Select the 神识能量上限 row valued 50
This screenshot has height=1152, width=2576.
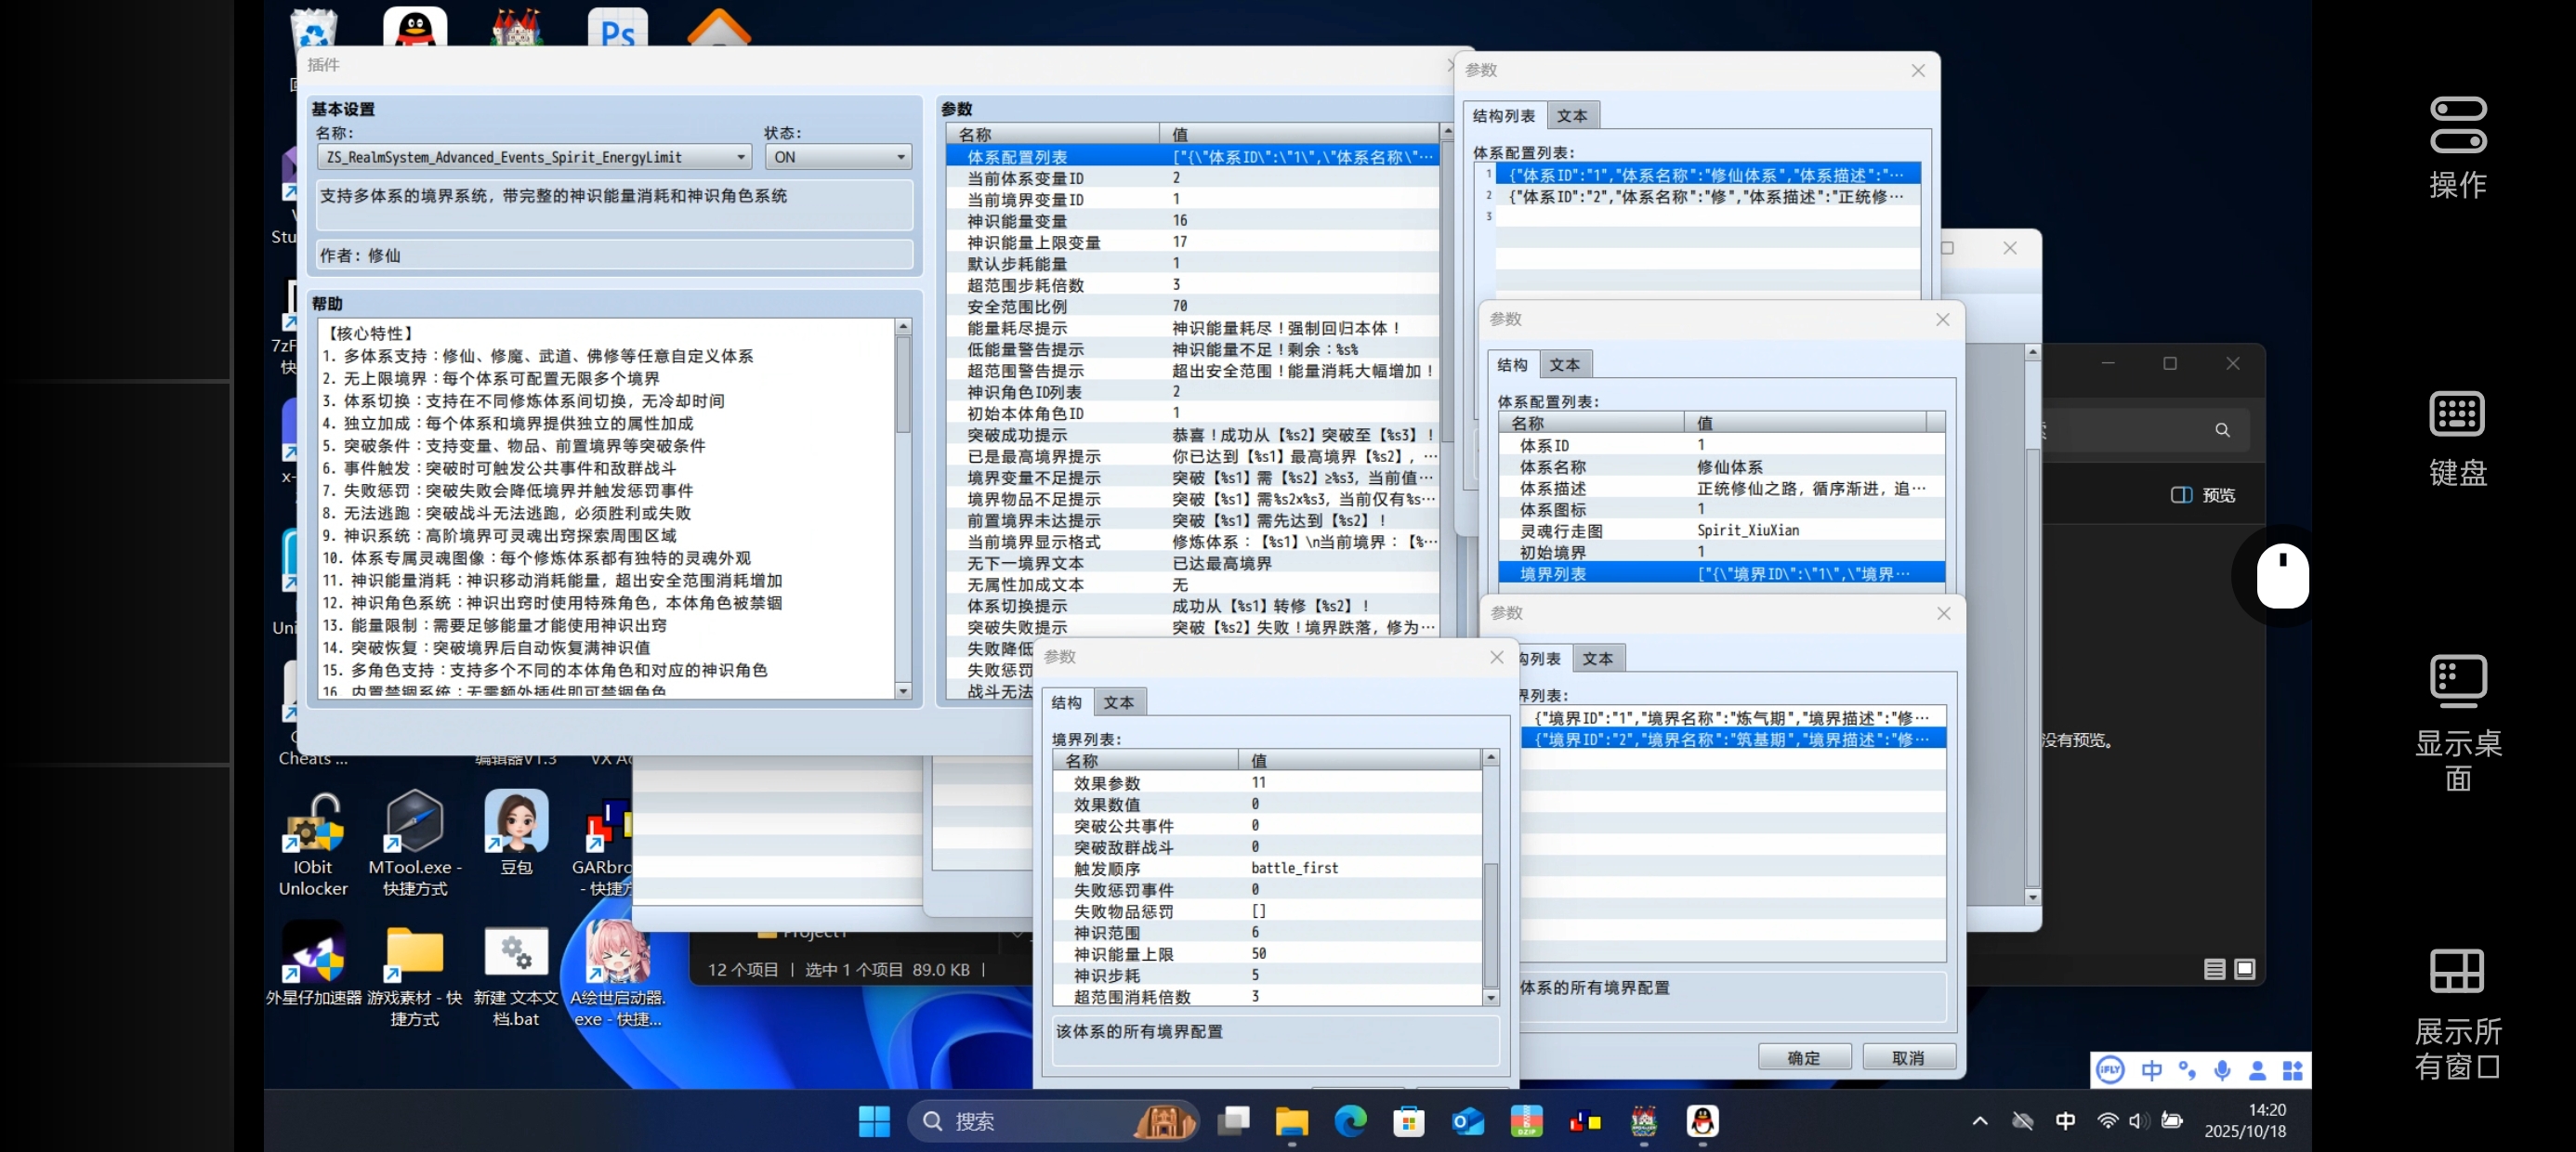pos(1266,954)
